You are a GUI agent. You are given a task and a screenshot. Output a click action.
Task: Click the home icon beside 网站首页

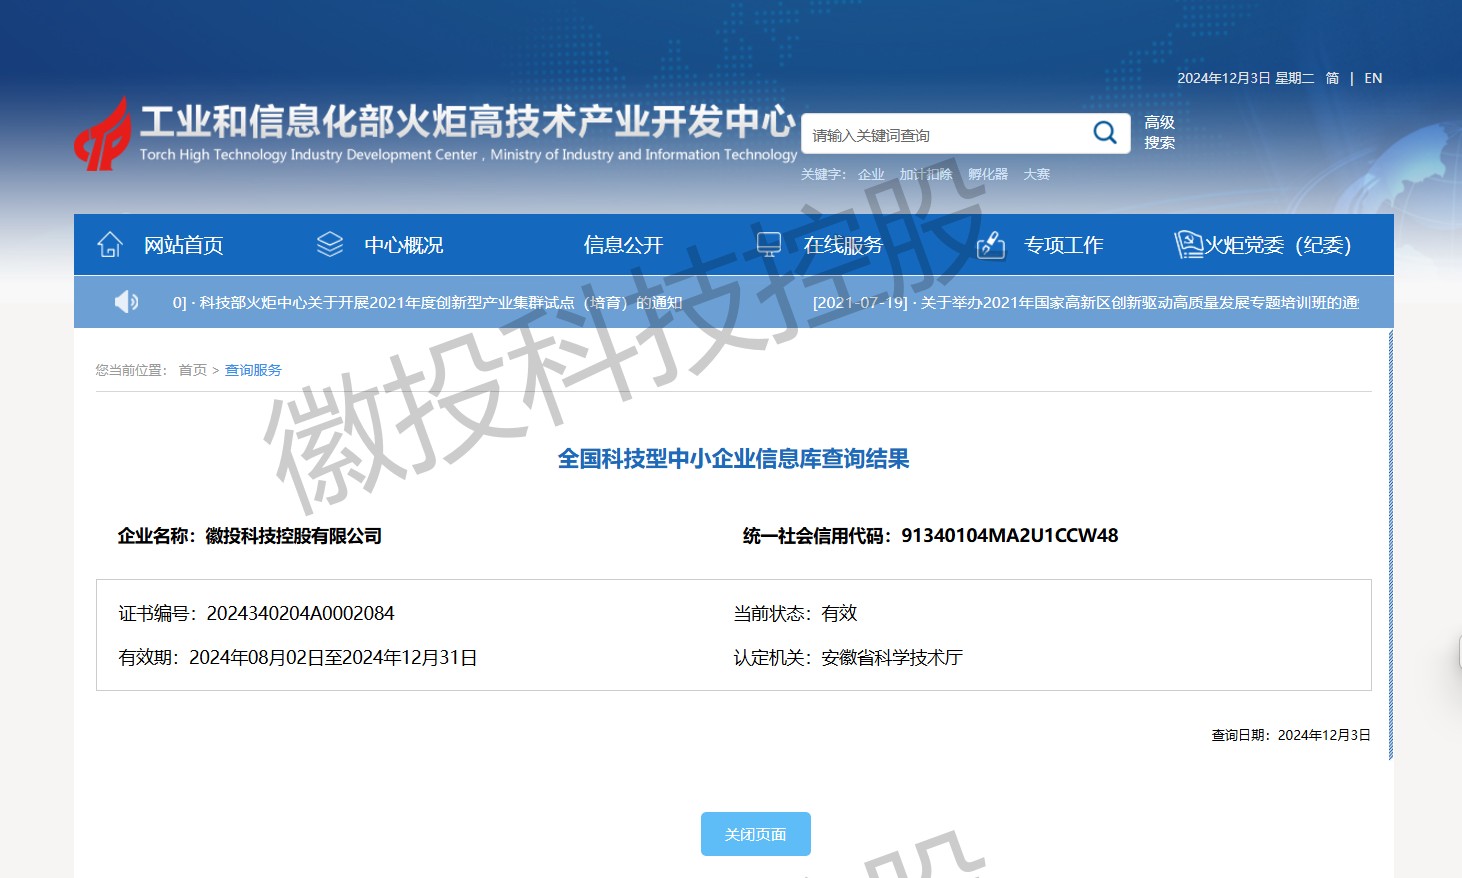click(x=110, y=245)
